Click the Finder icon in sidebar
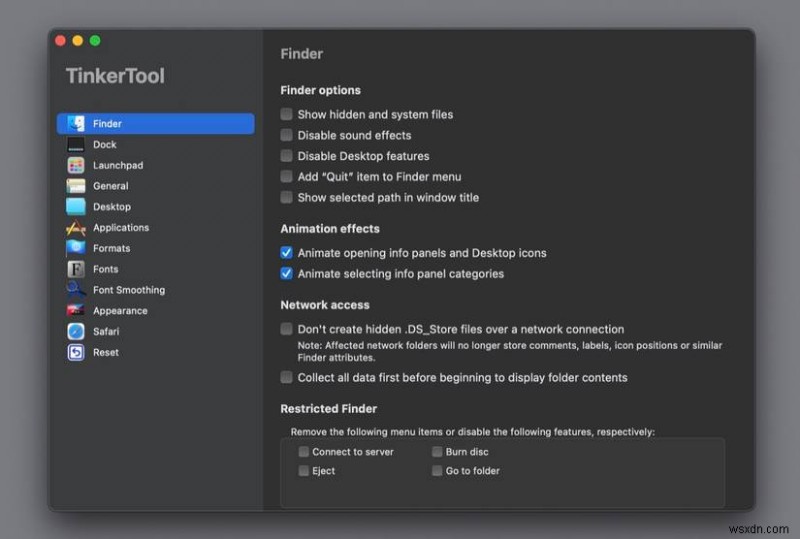800x539 pixels. tap(76, 124)
